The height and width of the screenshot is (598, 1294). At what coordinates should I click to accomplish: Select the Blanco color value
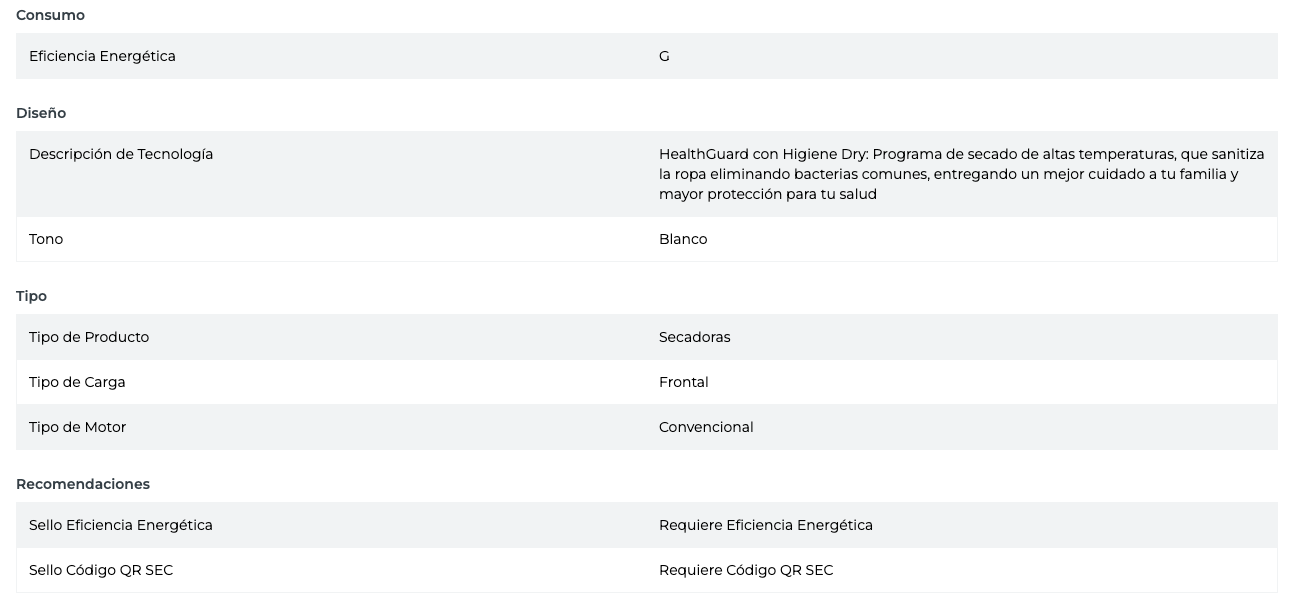[x=683, y=239]
